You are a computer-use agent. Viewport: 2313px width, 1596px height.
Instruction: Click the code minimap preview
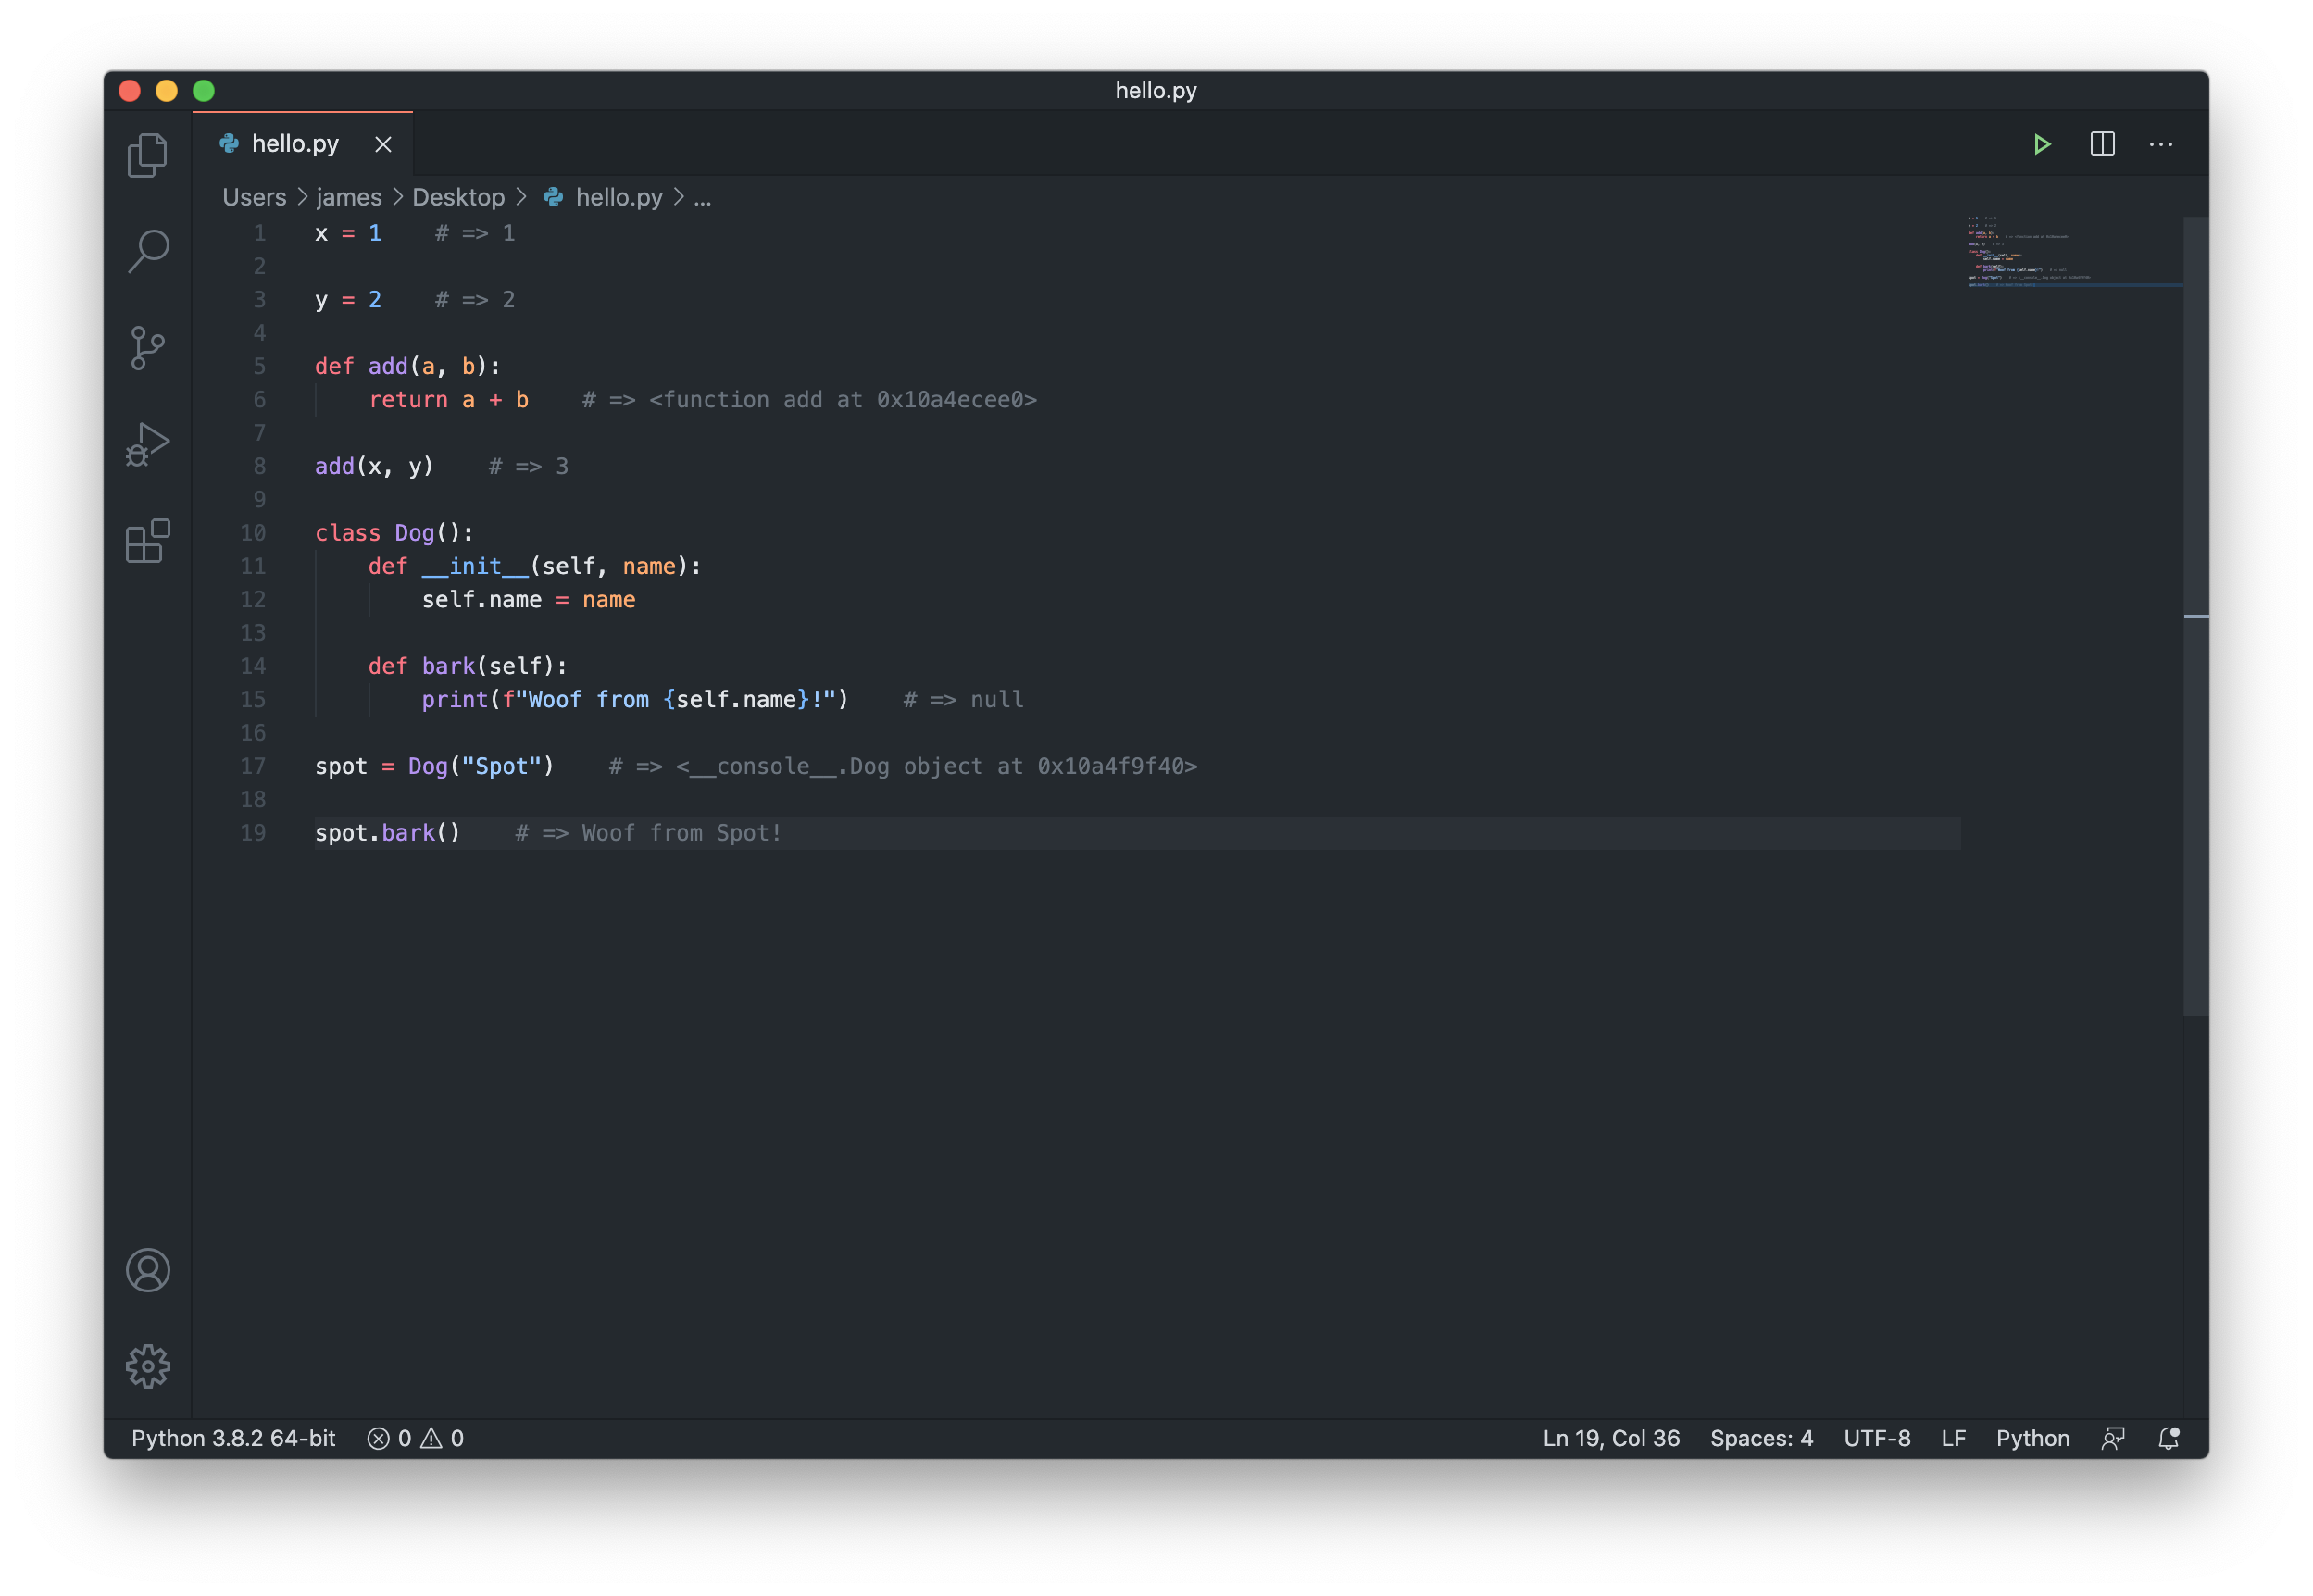click(x=2073, y=250)
